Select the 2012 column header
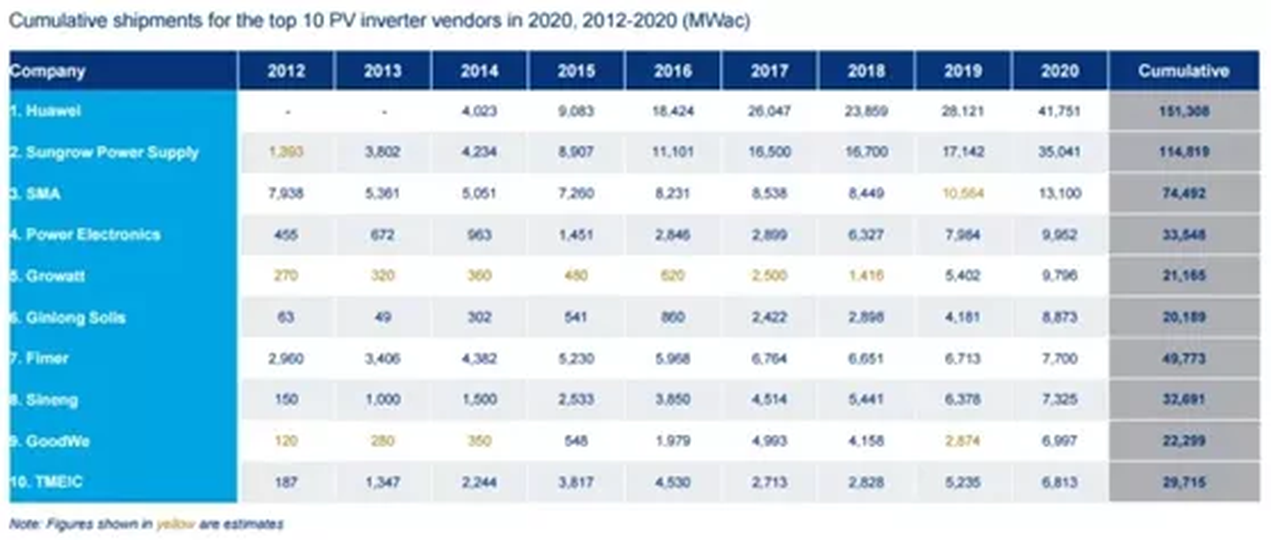This screenshot has height=540, width=1271. click(286, 71)
